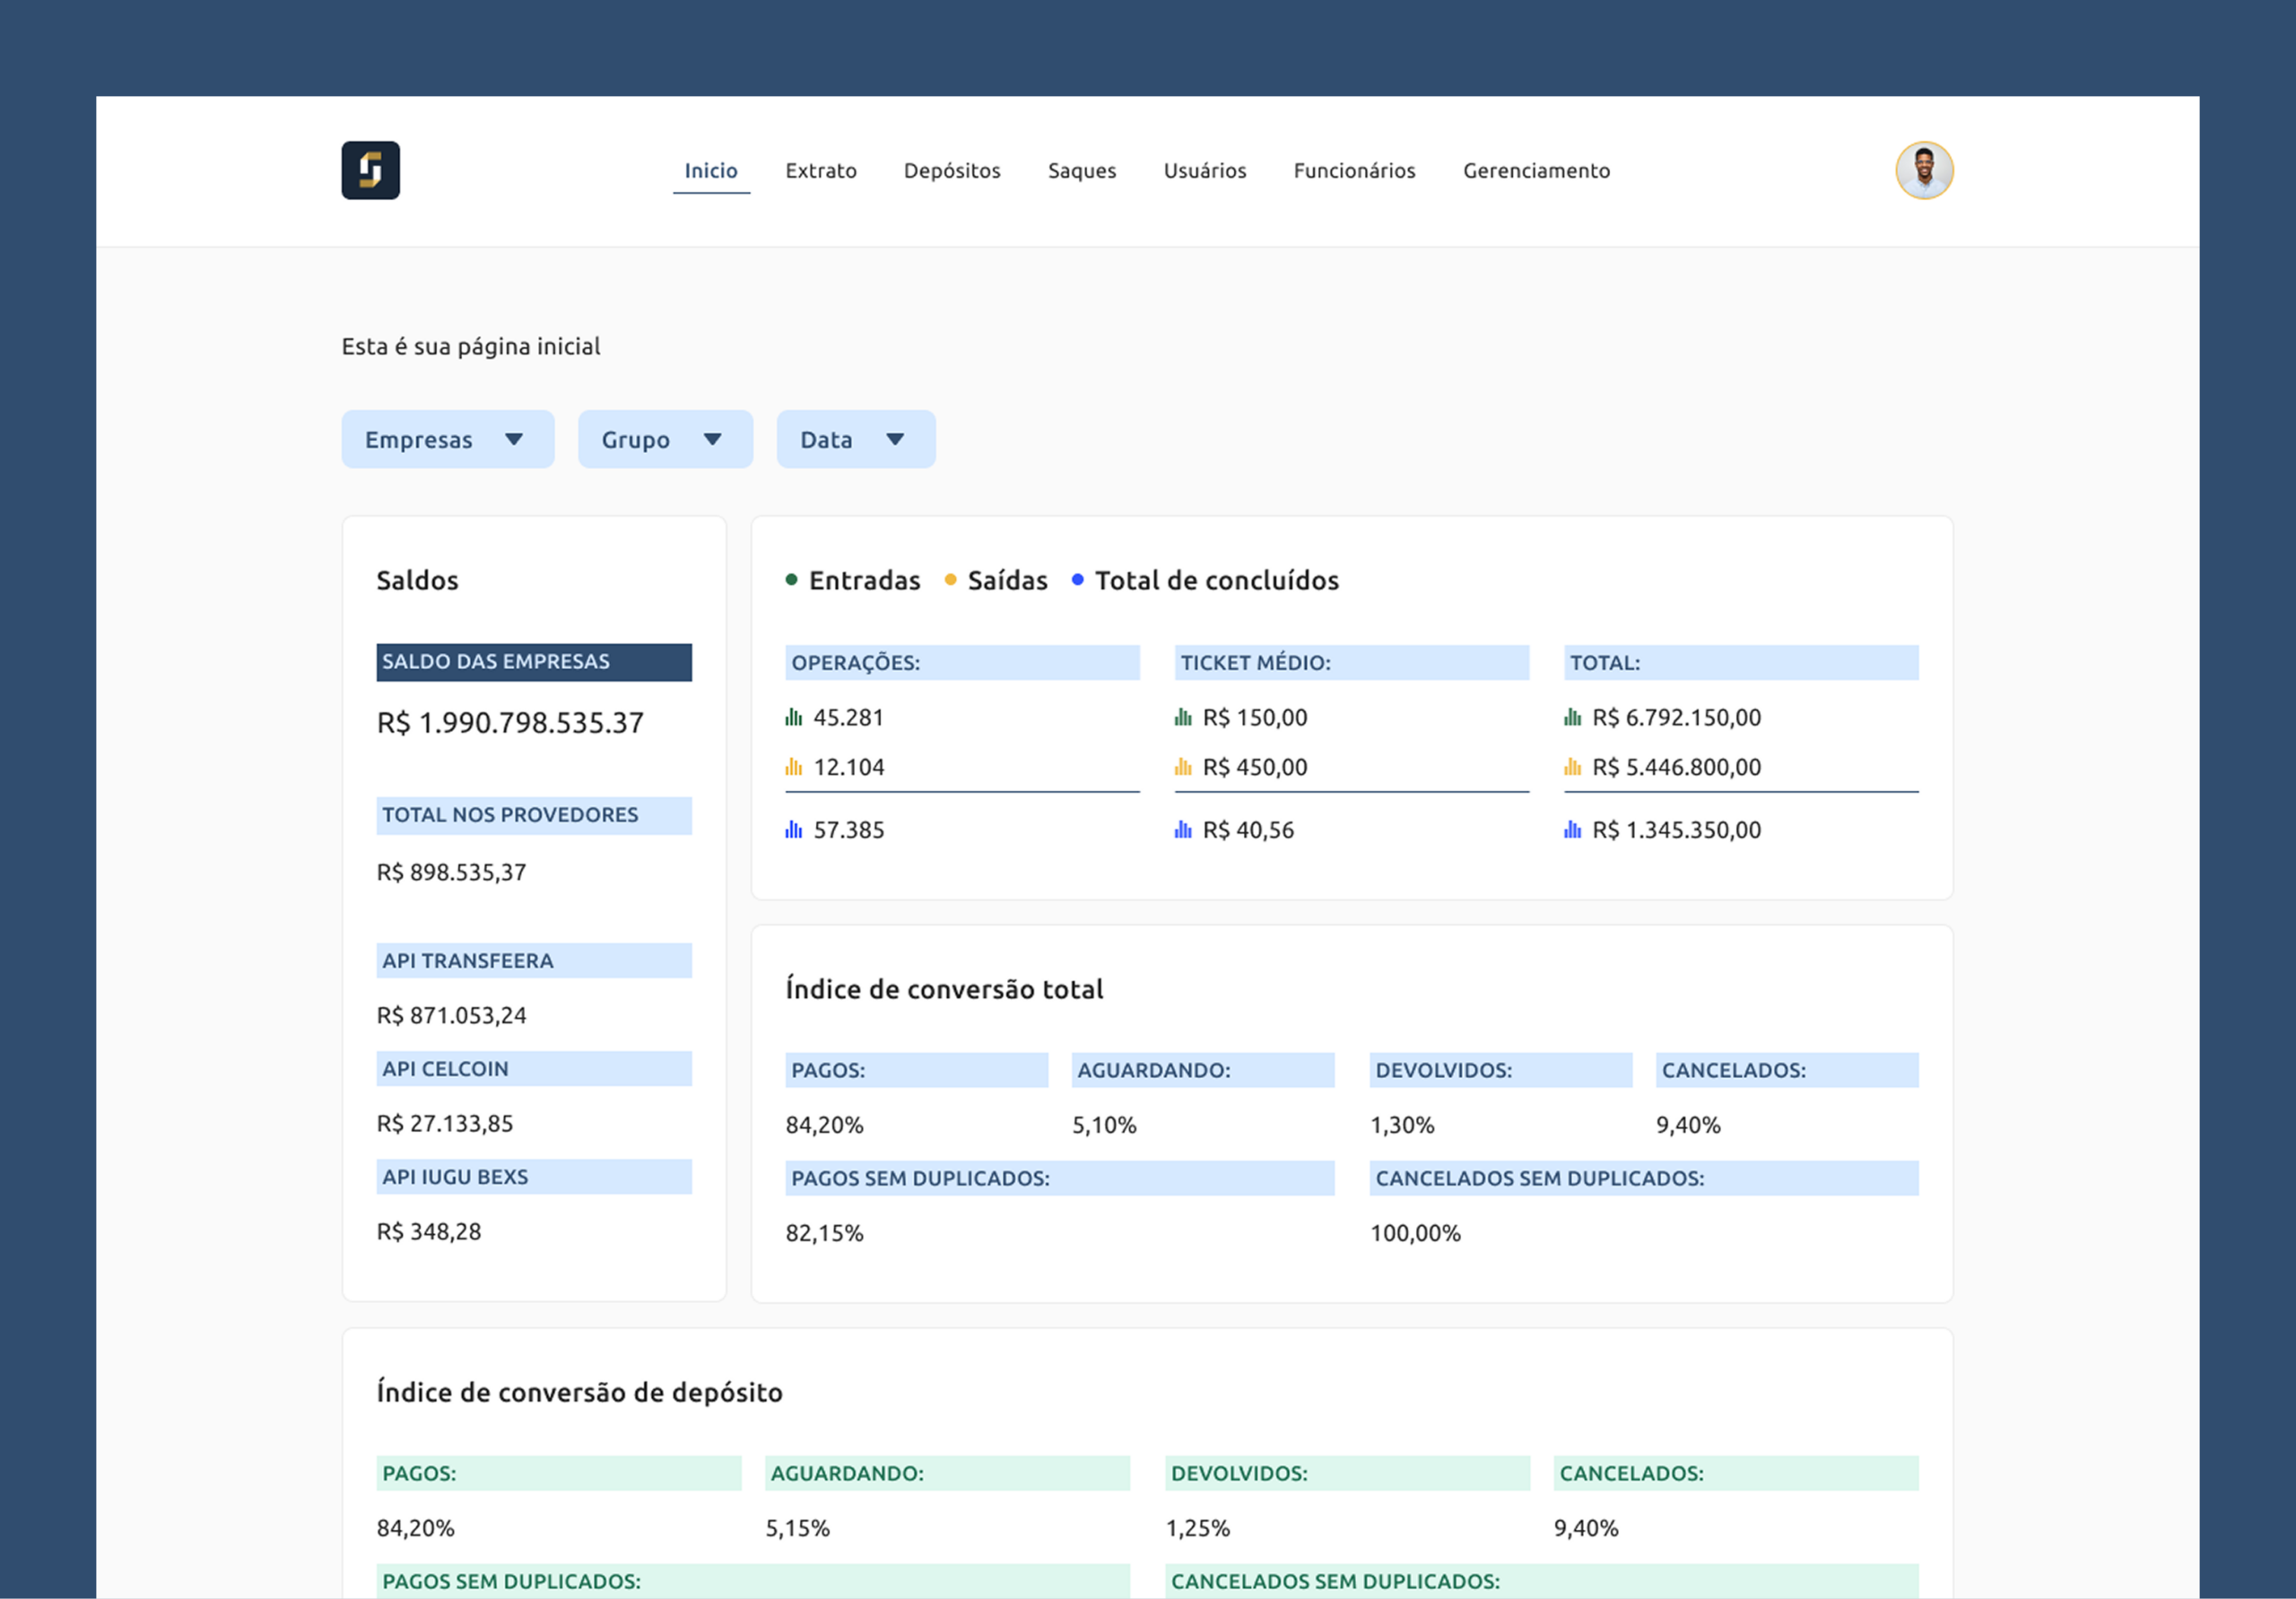Click the total conversion CANCELADOS value 9,40%
This screenshot has height=1599, width=2296.
[x=1688, y=1125]
